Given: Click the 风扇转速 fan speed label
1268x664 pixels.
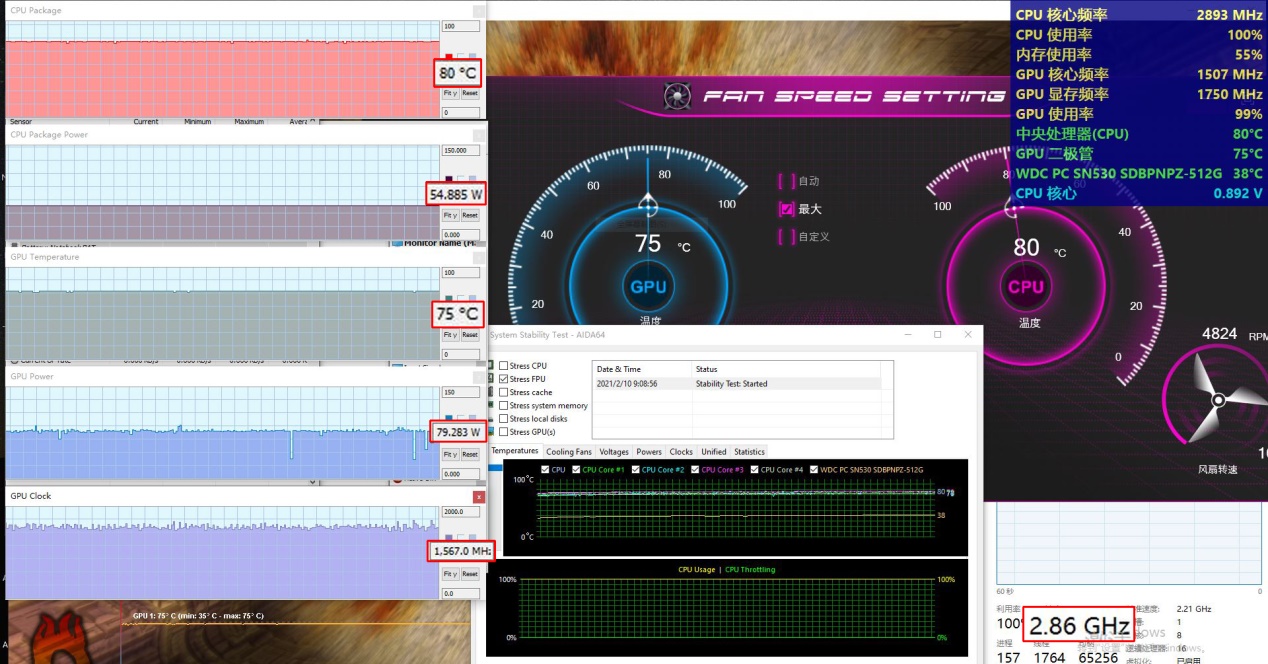Looking at the screenshot, I should click(1217, 469).
